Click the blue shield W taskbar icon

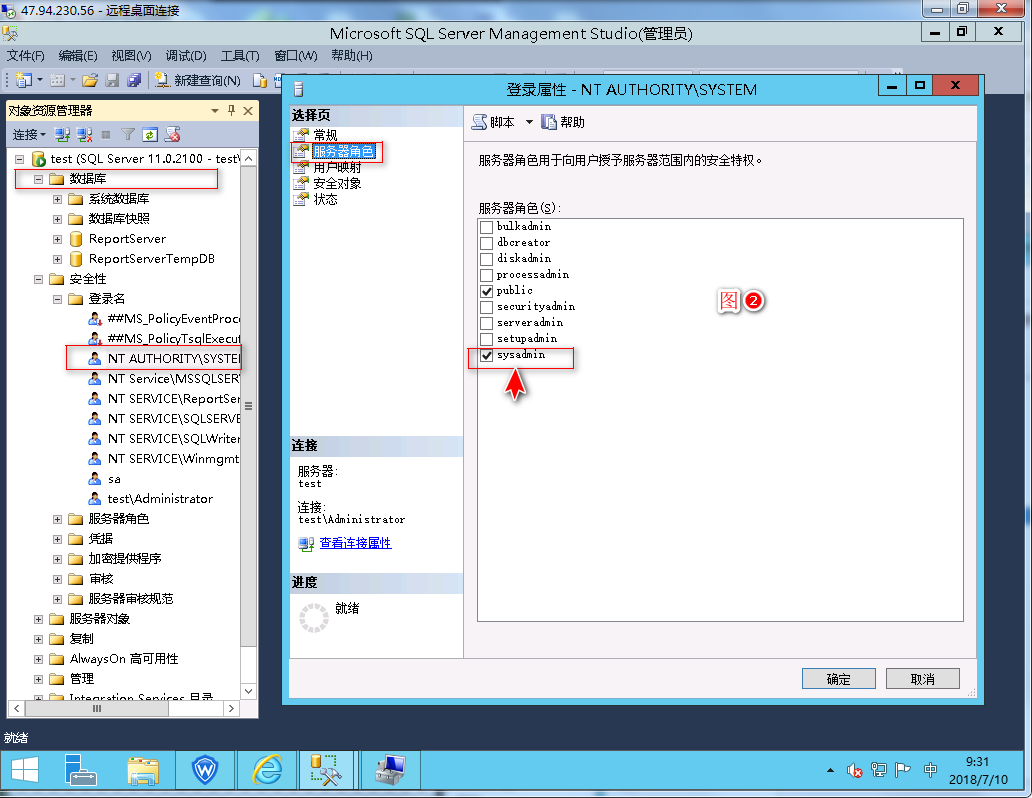coord(205,769)
